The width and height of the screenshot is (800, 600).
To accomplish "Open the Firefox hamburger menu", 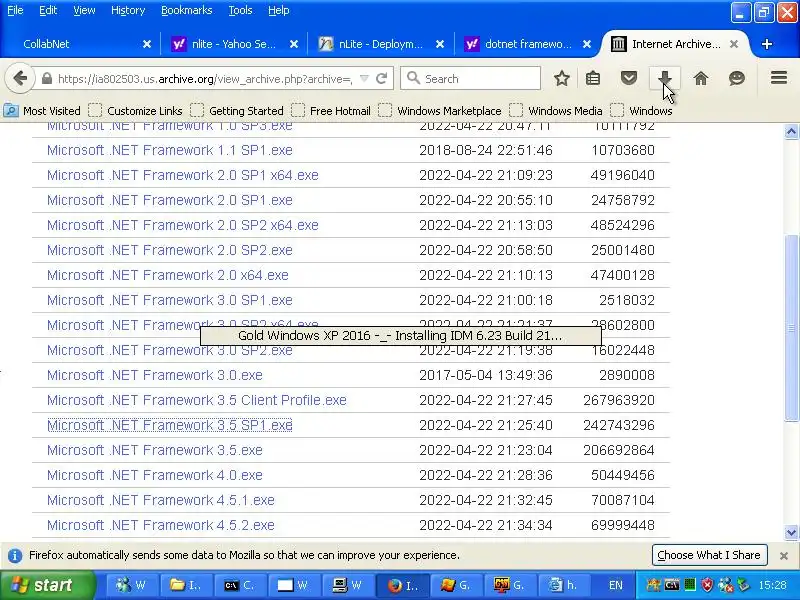I will [779, 78].
